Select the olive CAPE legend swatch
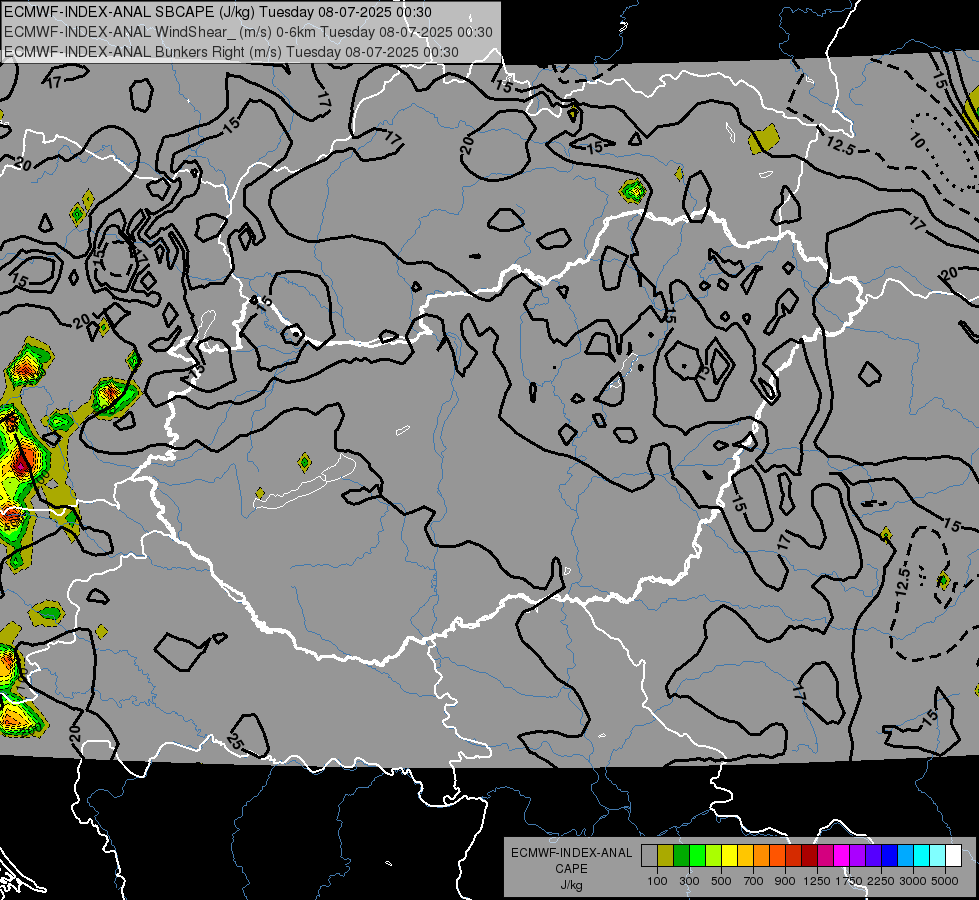The height and width of the screenshot is (900, 979). [x=666, y=856]
